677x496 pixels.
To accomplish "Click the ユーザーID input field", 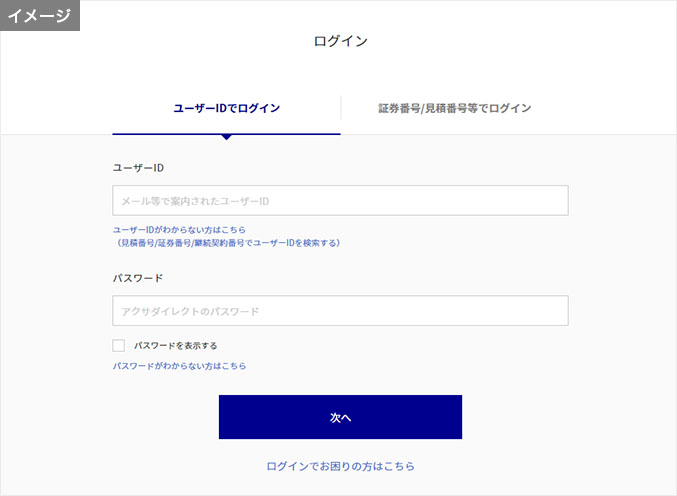I will (340, 200).
